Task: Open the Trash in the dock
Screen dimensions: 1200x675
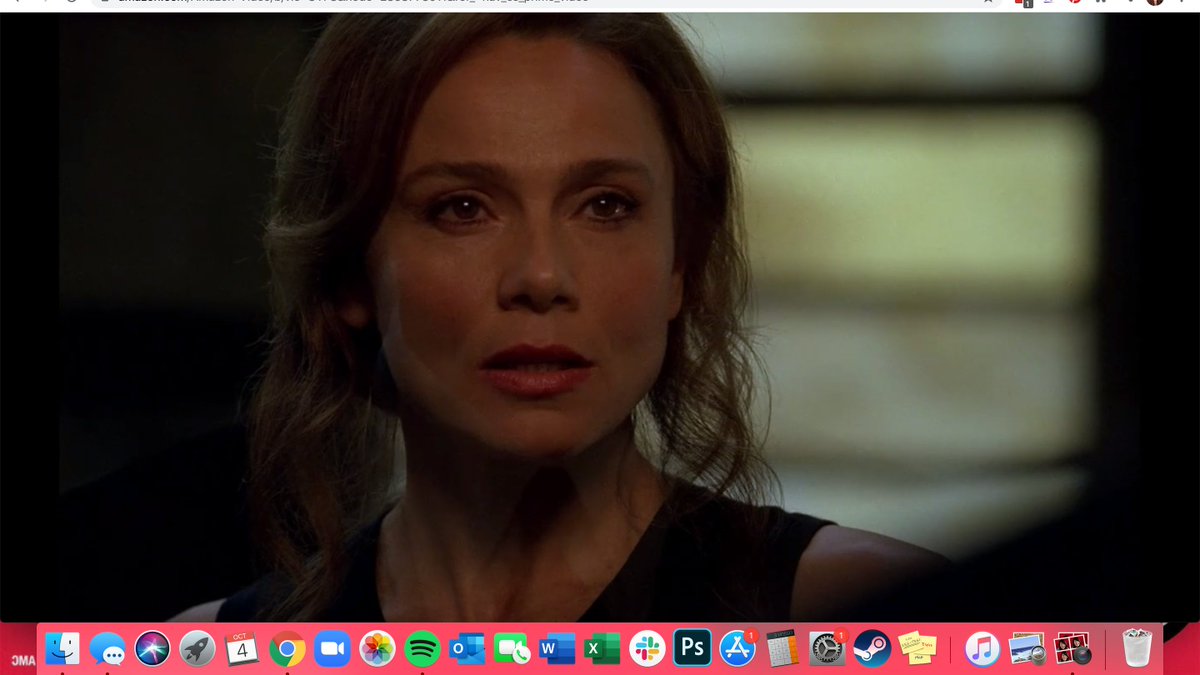Action: [1137, 649]
